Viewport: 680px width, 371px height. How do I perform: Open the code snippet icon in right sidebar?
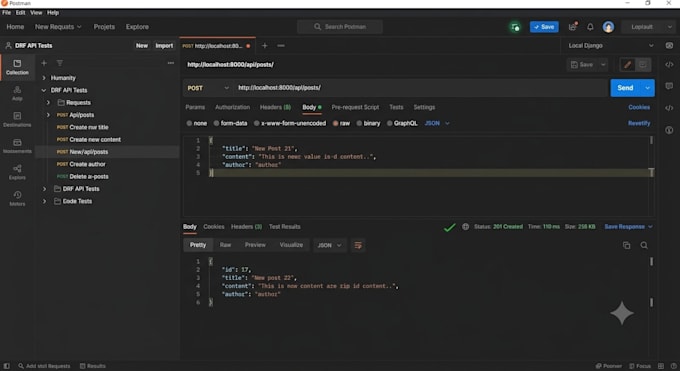click(669, 65)
